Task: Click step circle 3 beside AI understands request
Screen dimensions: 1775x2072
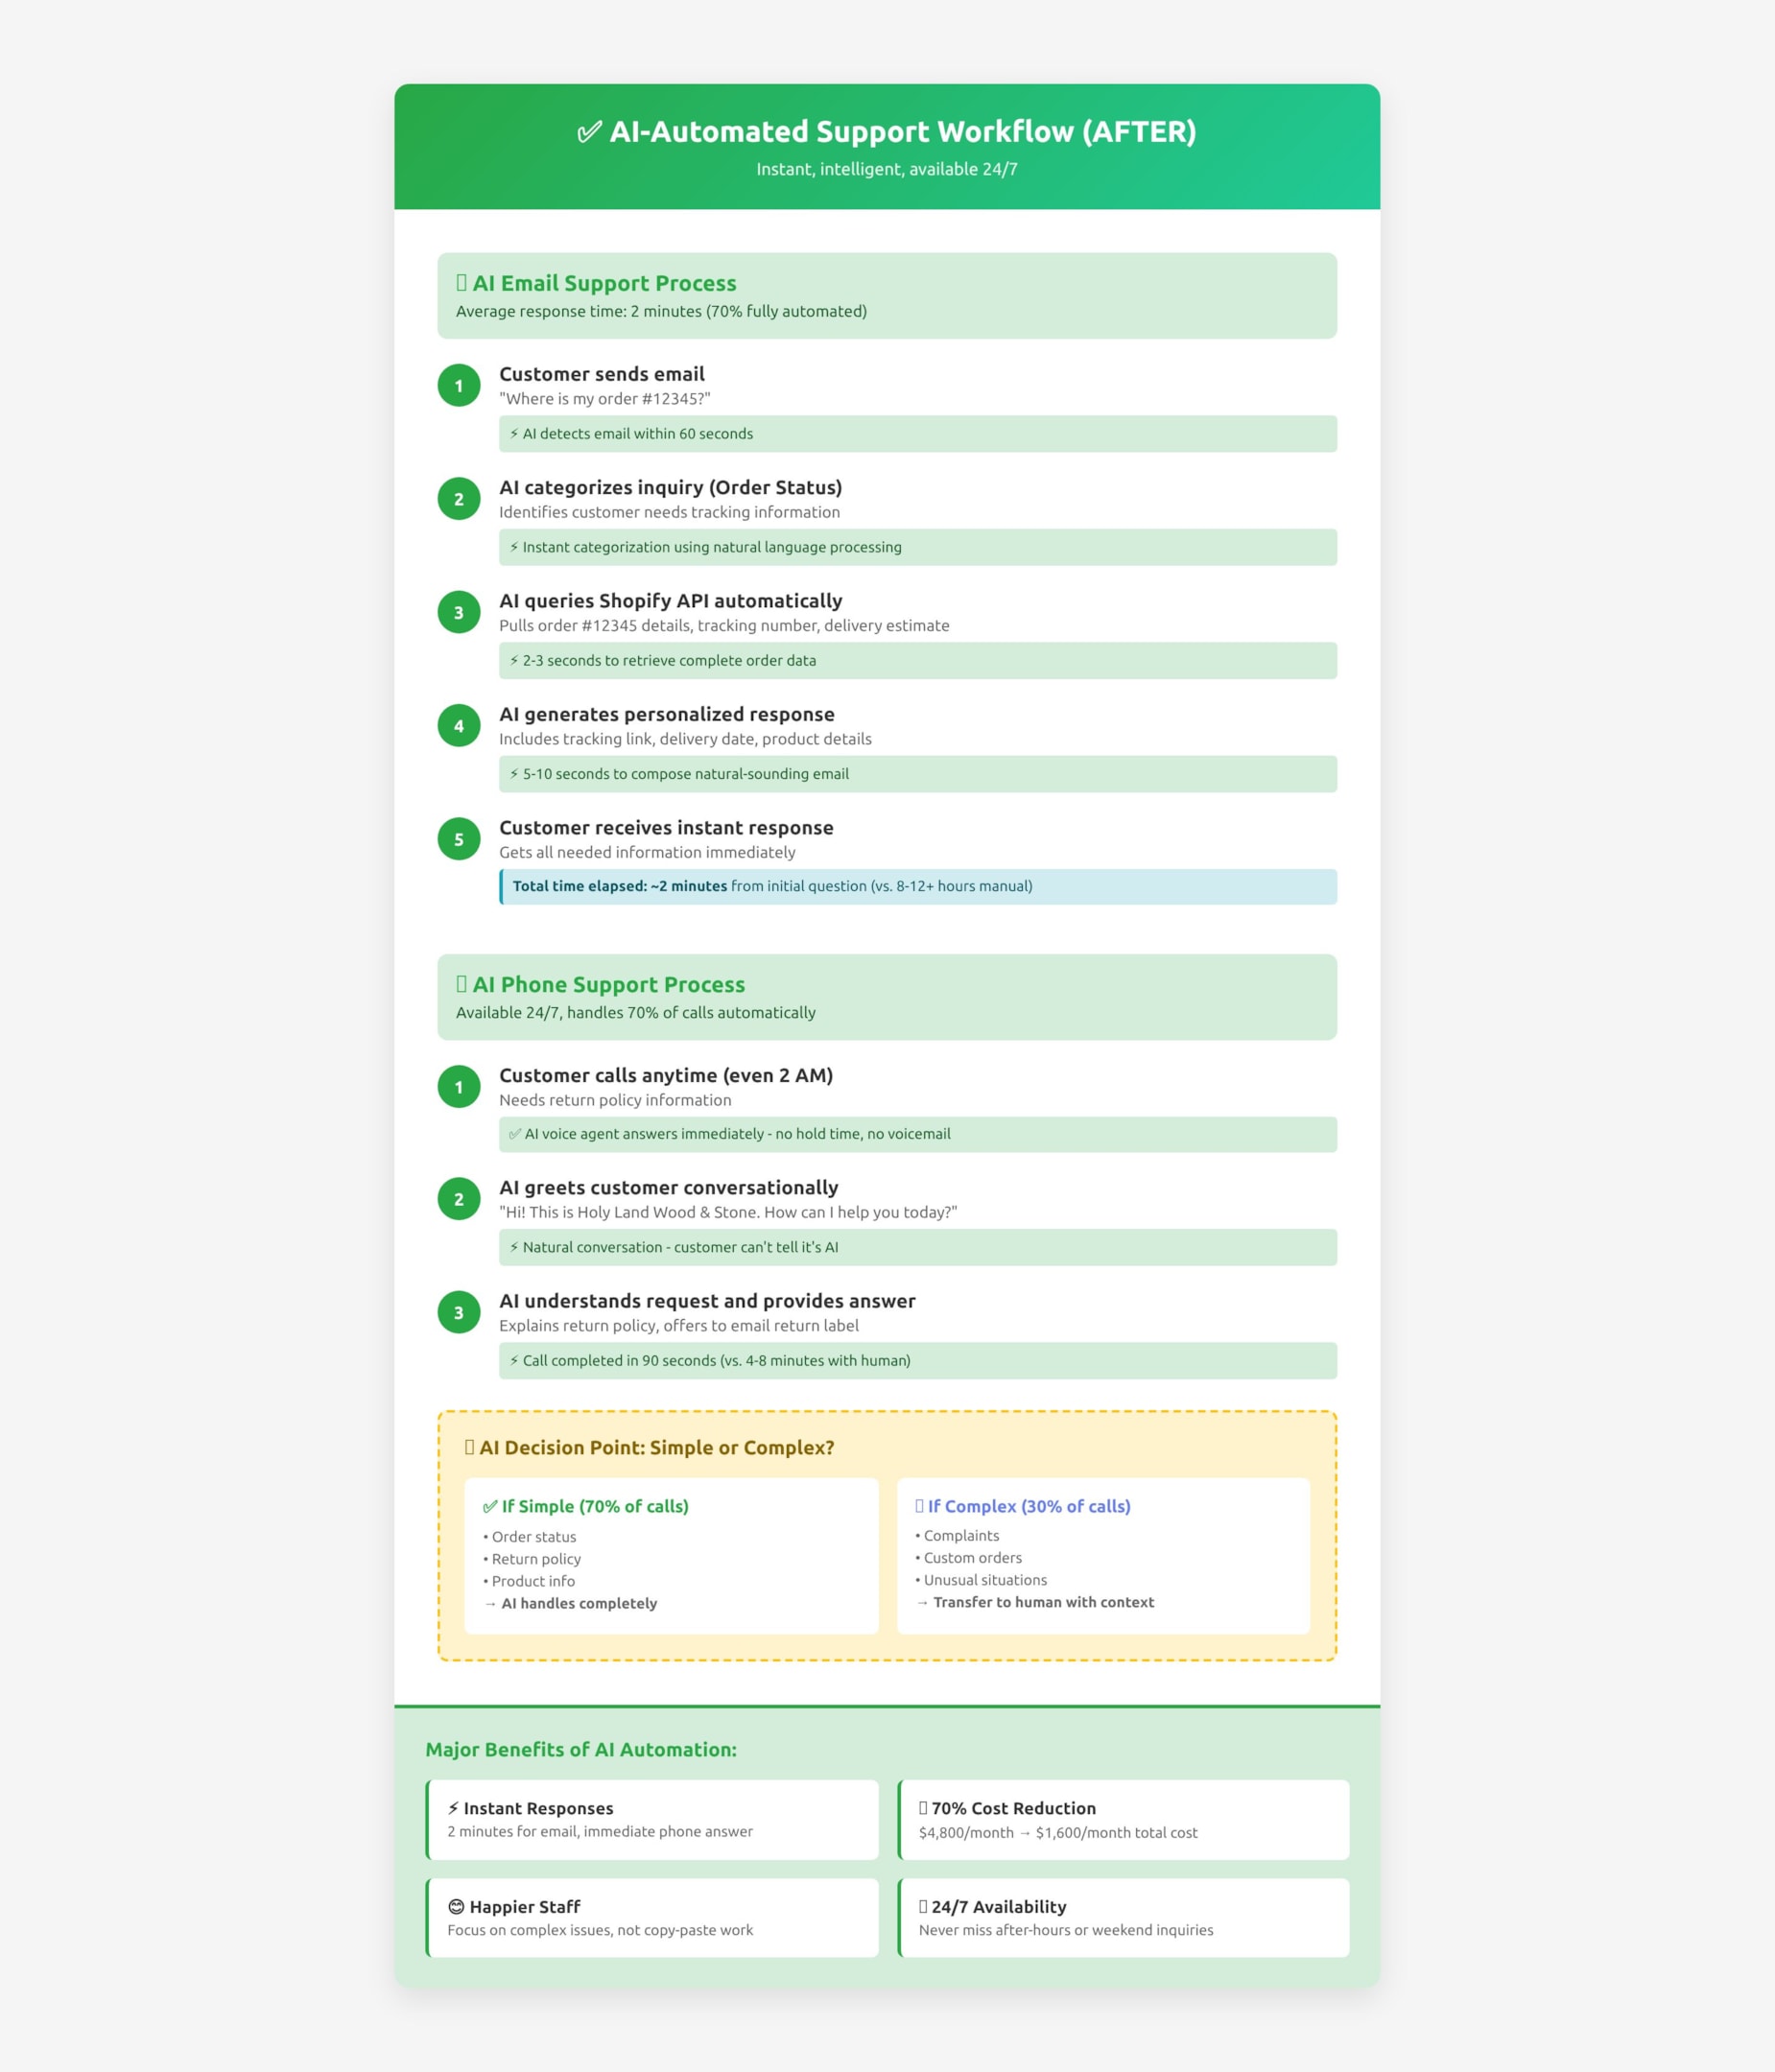Action: (459, 1312)
